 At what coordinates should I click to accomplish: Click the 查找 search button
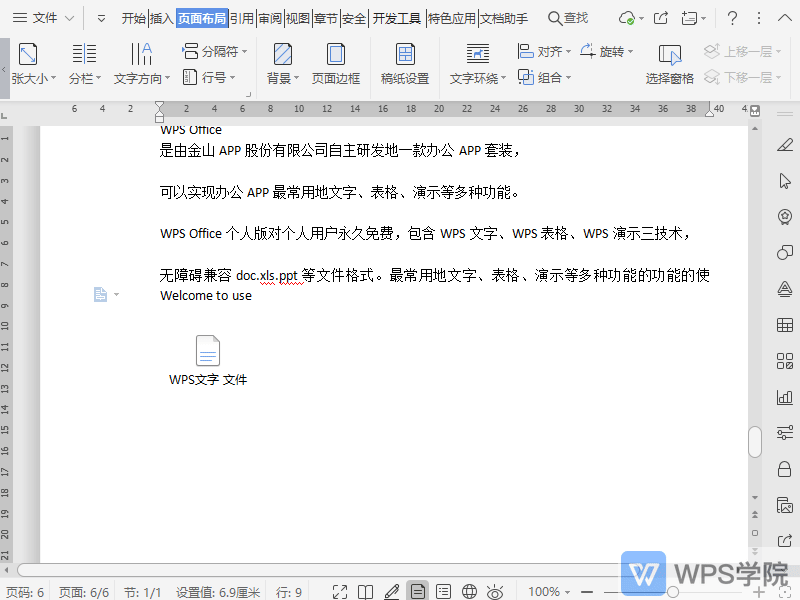568,18
